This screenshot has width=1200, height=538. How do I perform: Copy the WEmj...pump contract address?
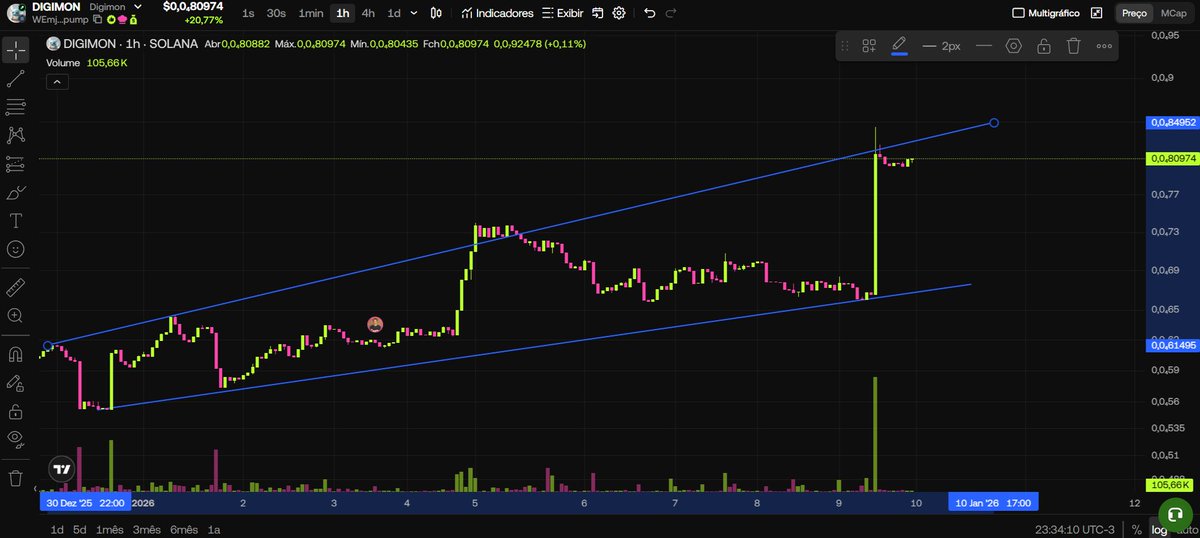coord(97,20)
